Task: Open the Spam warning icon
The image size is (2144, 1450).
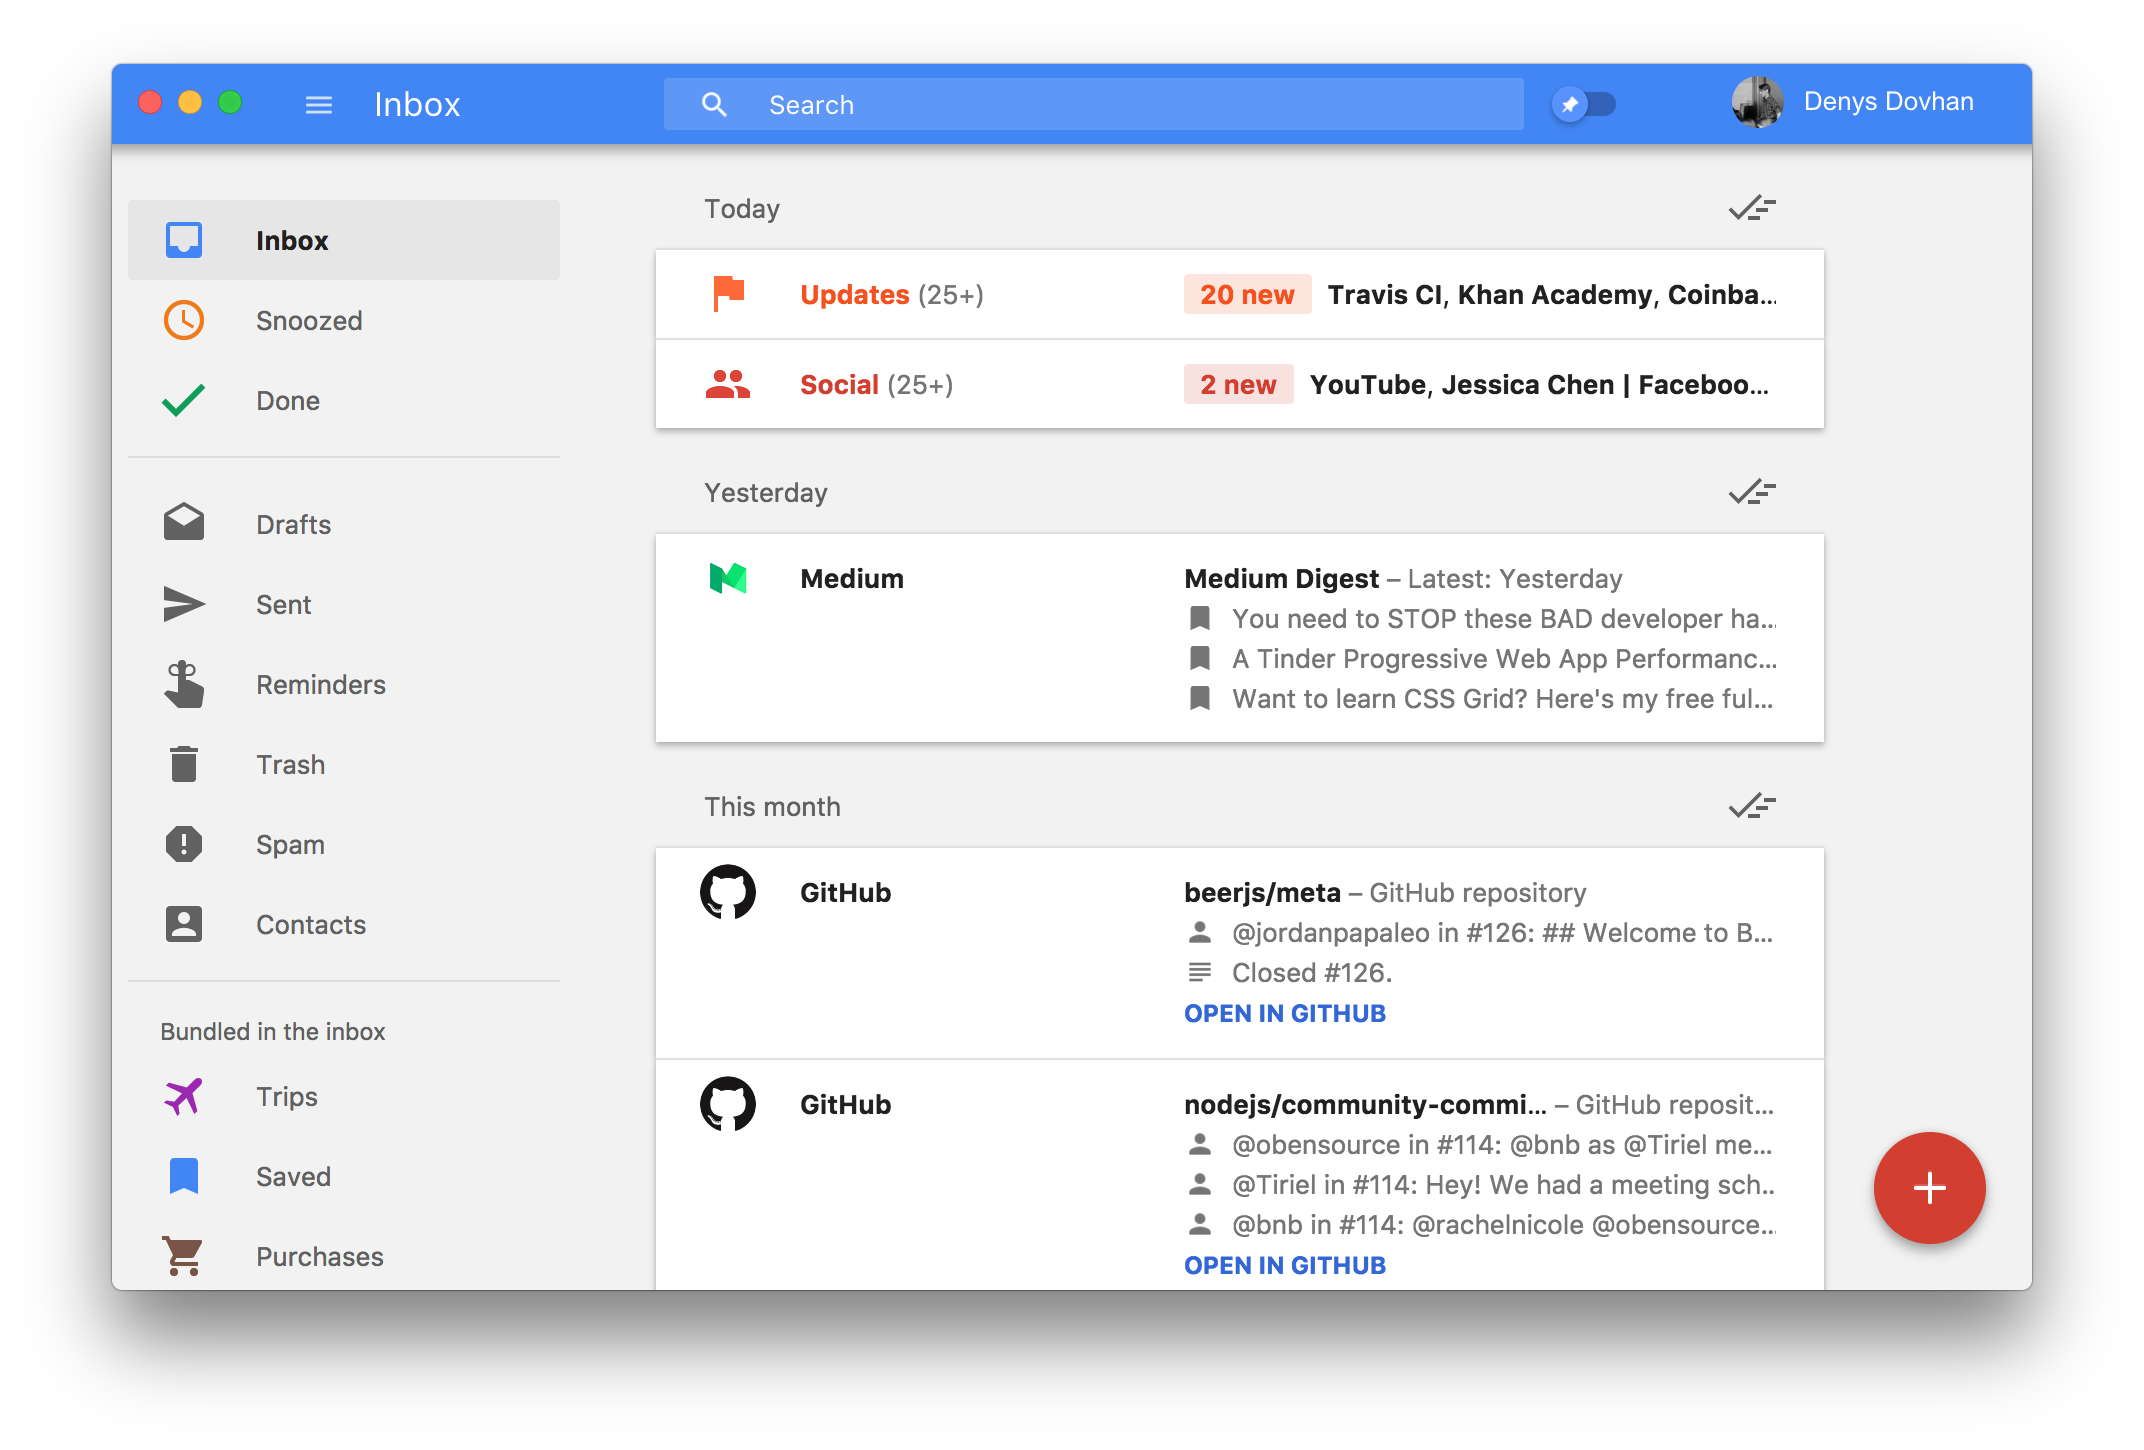Action: [x=184, y=843]
